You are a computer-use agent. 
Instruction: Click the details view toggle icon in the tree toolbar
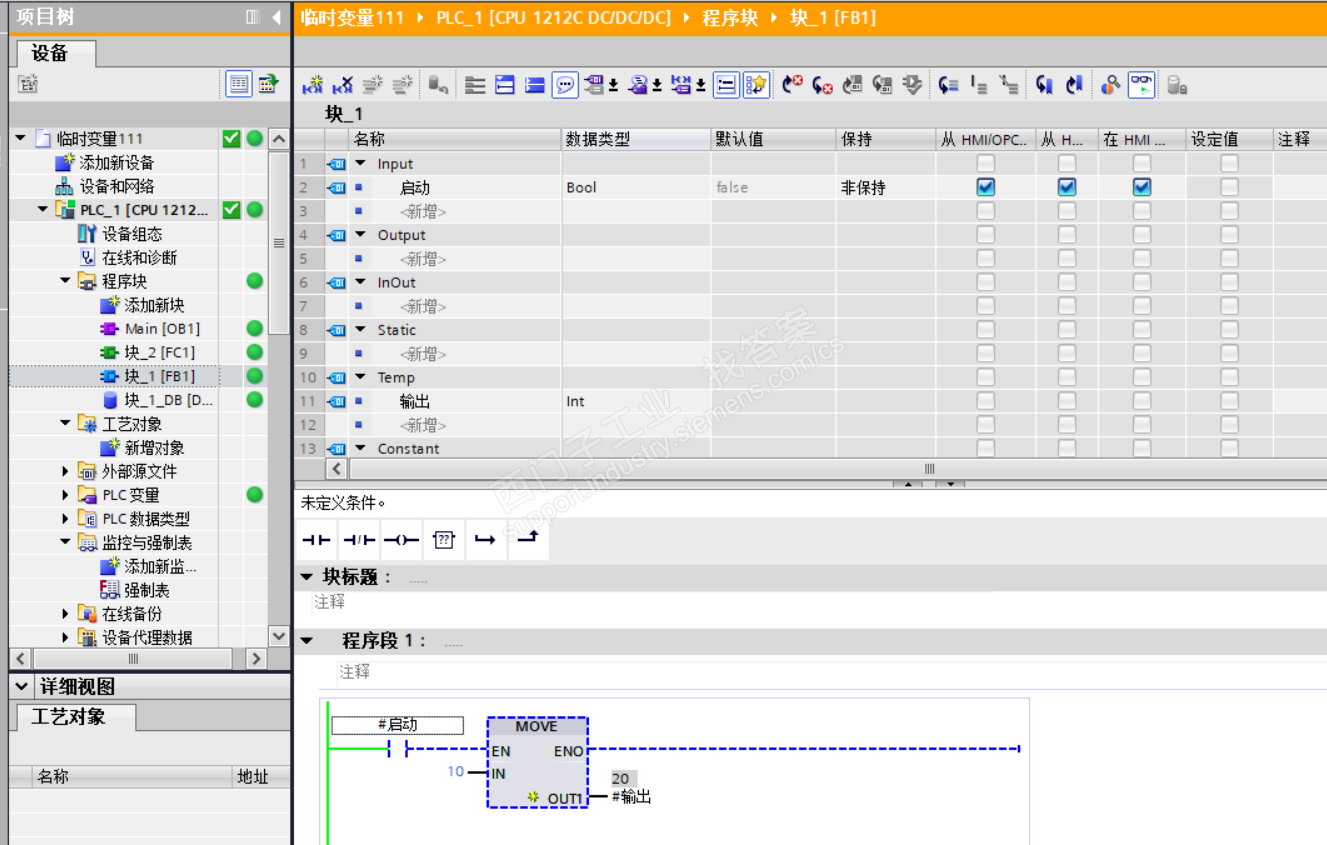coord(238,85)
